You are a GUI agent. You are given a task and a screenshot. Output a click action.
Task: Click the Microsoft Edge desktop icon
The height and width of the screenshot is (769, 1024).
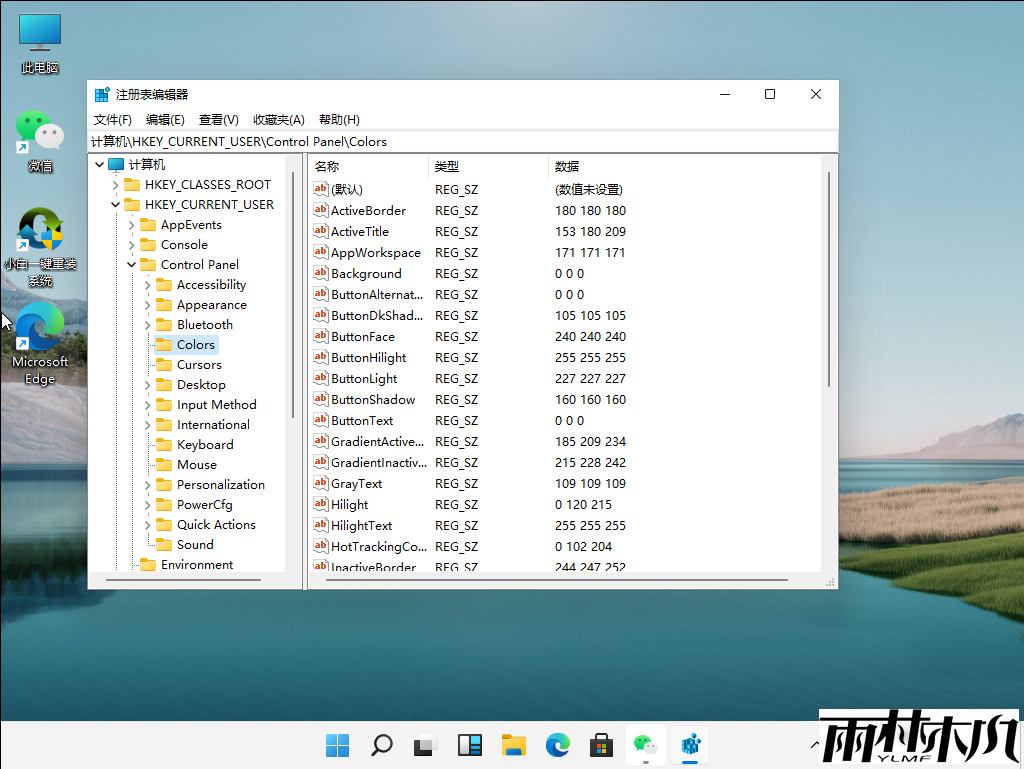39,330
